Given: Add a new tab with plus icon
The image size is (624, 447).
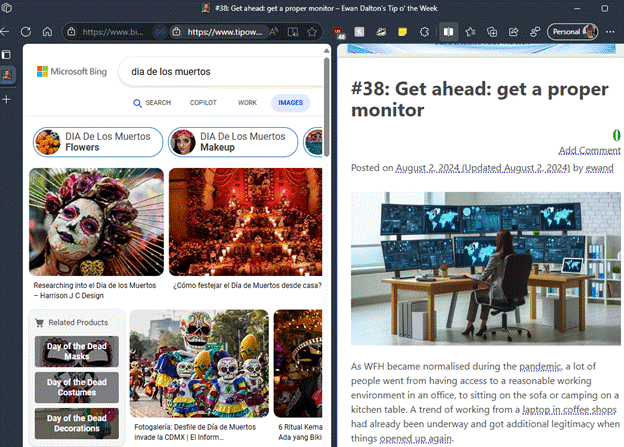Looking at the screenshot, I should point(6,100).
